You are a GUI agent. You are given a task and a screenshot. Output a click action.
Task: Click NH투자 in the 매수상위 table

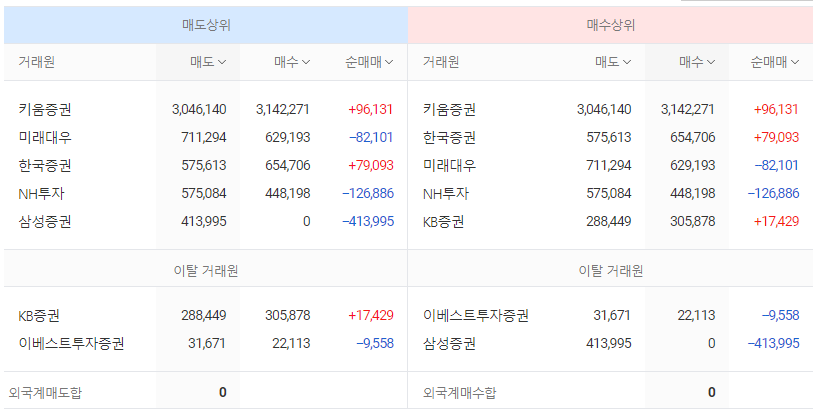click(x=446, y=194)
